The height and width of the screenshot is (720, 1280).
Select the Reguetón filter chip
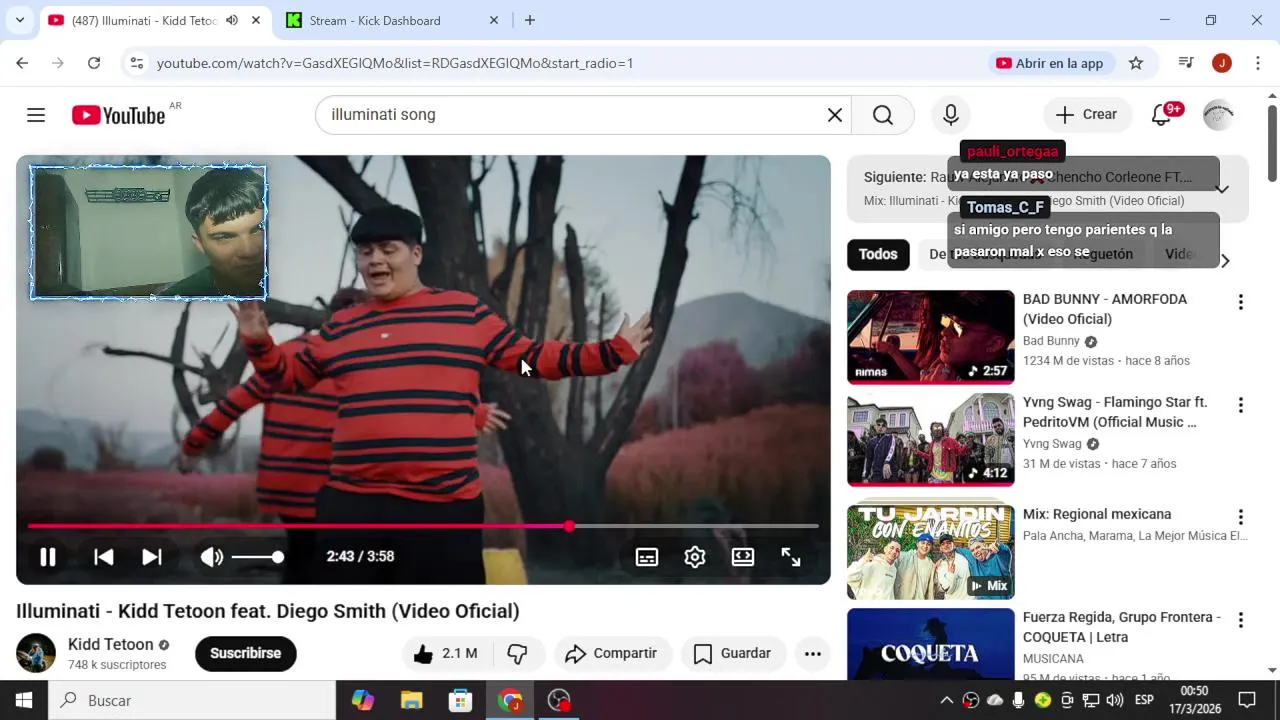(x=1103, y=254)
